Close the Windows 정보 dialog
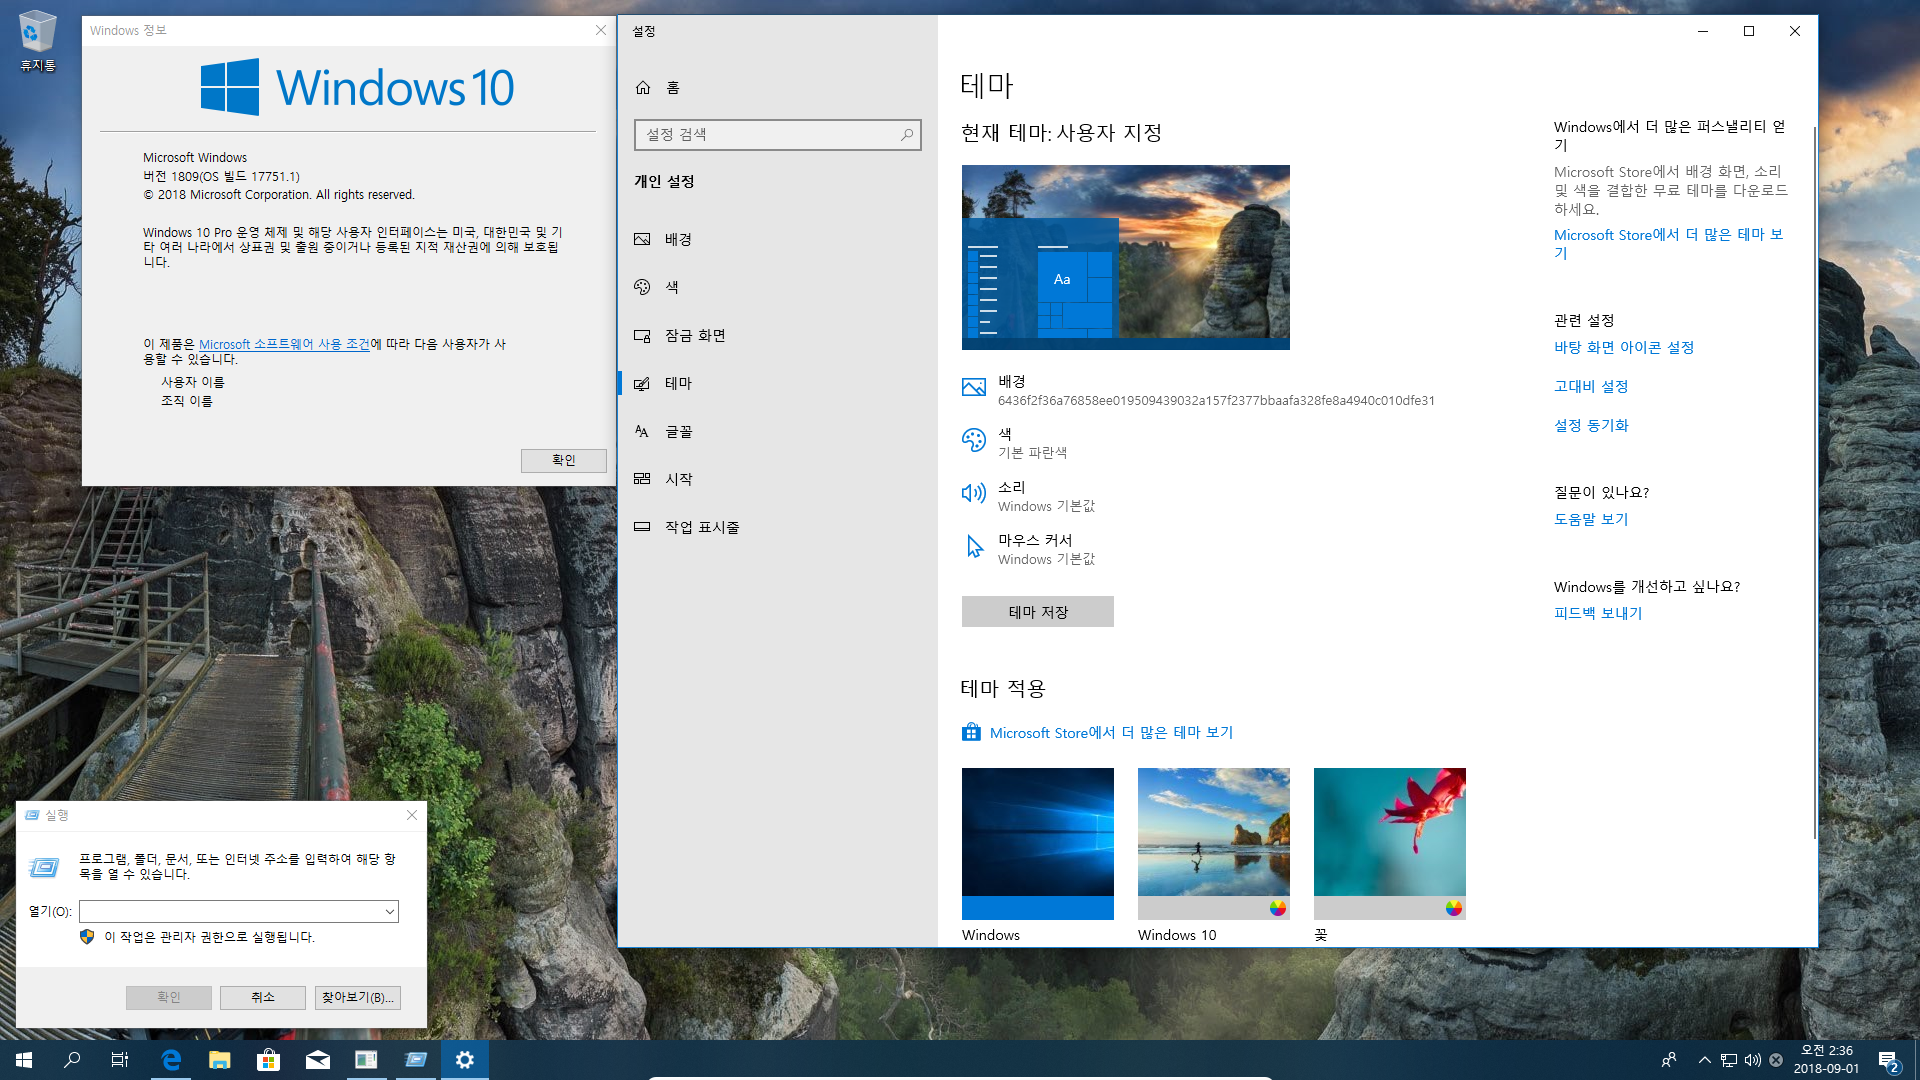 click(x=601, y=30)
